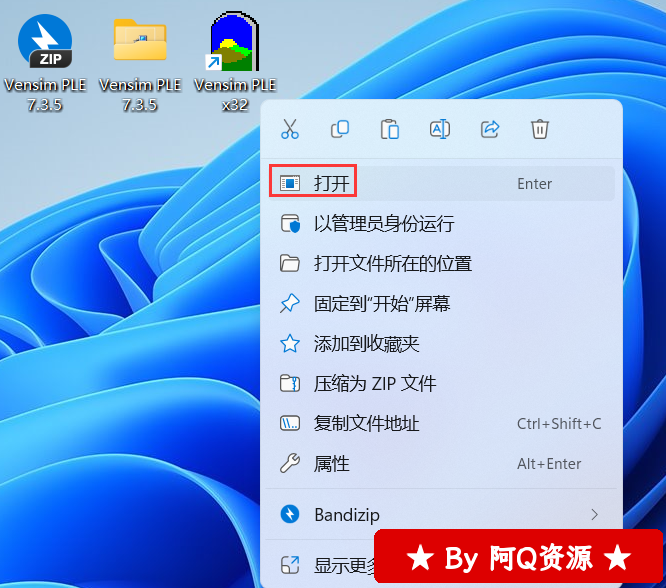Click the path icon beside 复制文件地址
The width and height of the screenshot is (666, 588).
coord(290,424)
